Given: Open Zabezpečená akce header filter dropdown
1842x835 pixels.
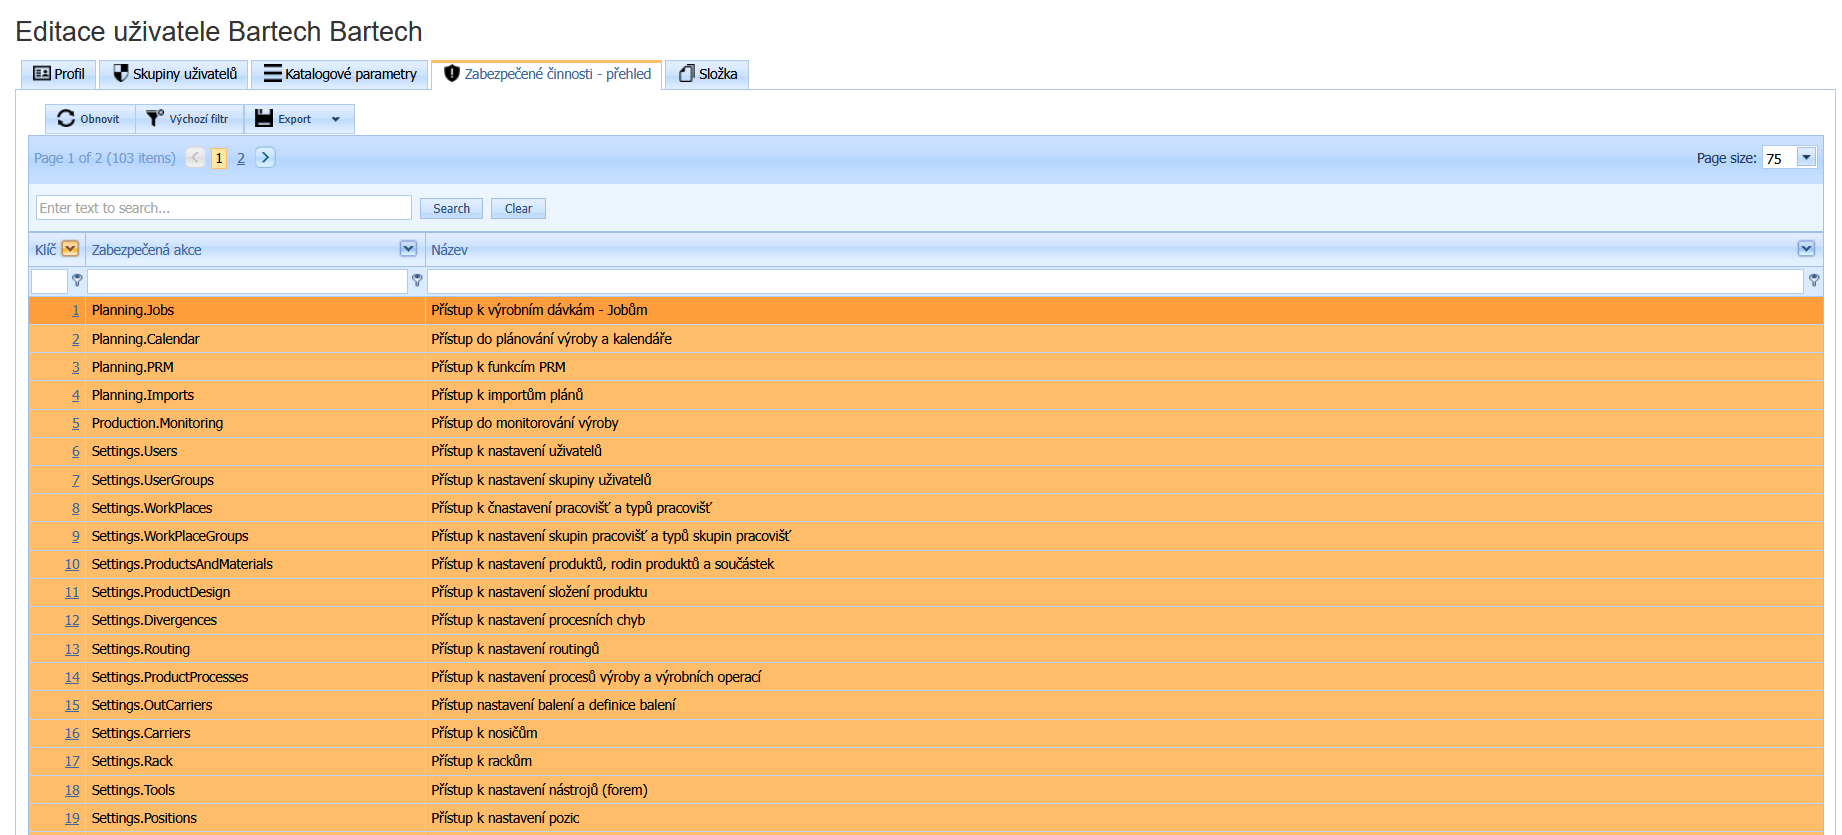Looking at the screenshot, I should [x=408, y=249].
